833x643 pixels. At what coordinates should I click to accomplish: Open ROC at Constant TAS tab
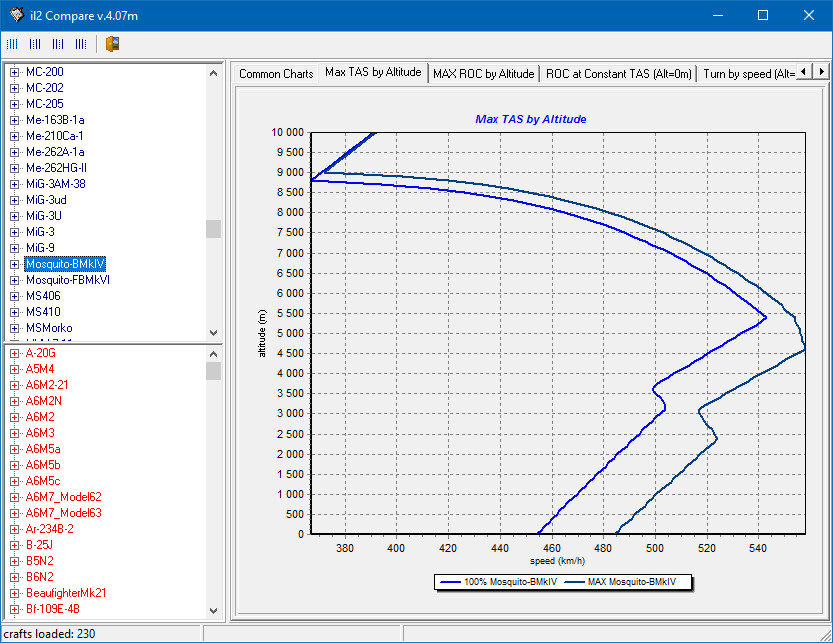(x=618, y=74)
